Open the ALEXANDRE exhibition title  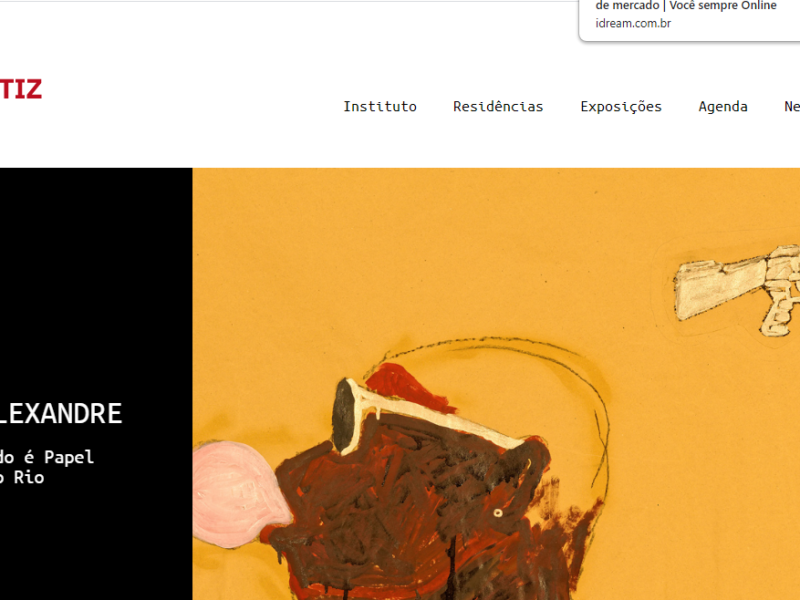[x=61, y=413]
